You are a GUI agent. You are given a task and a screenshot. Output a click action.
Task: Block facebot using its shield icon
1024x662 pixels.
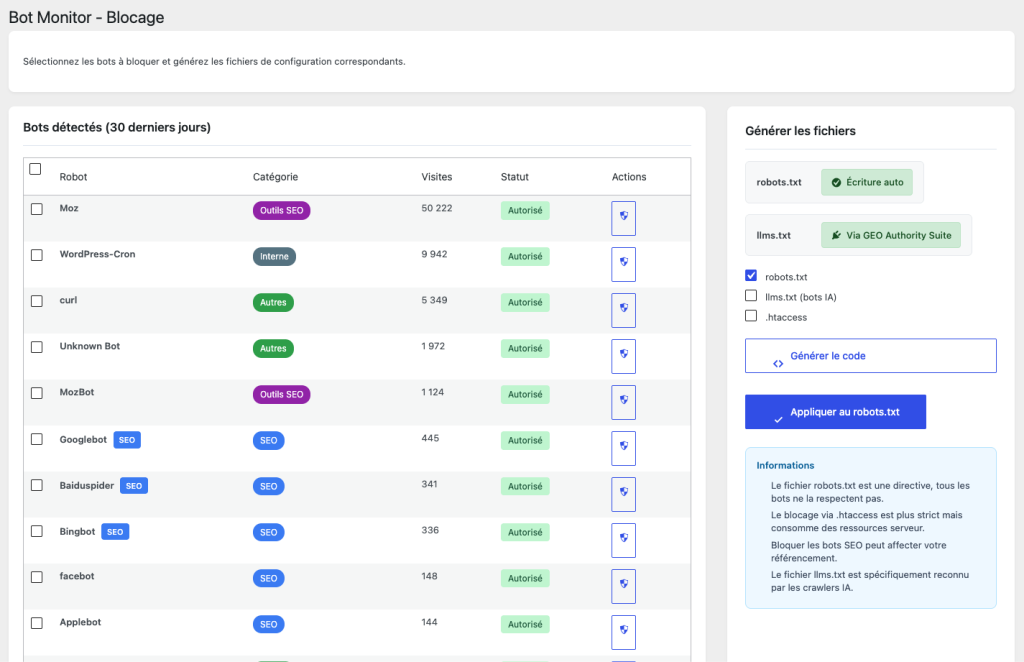[623, 586]
